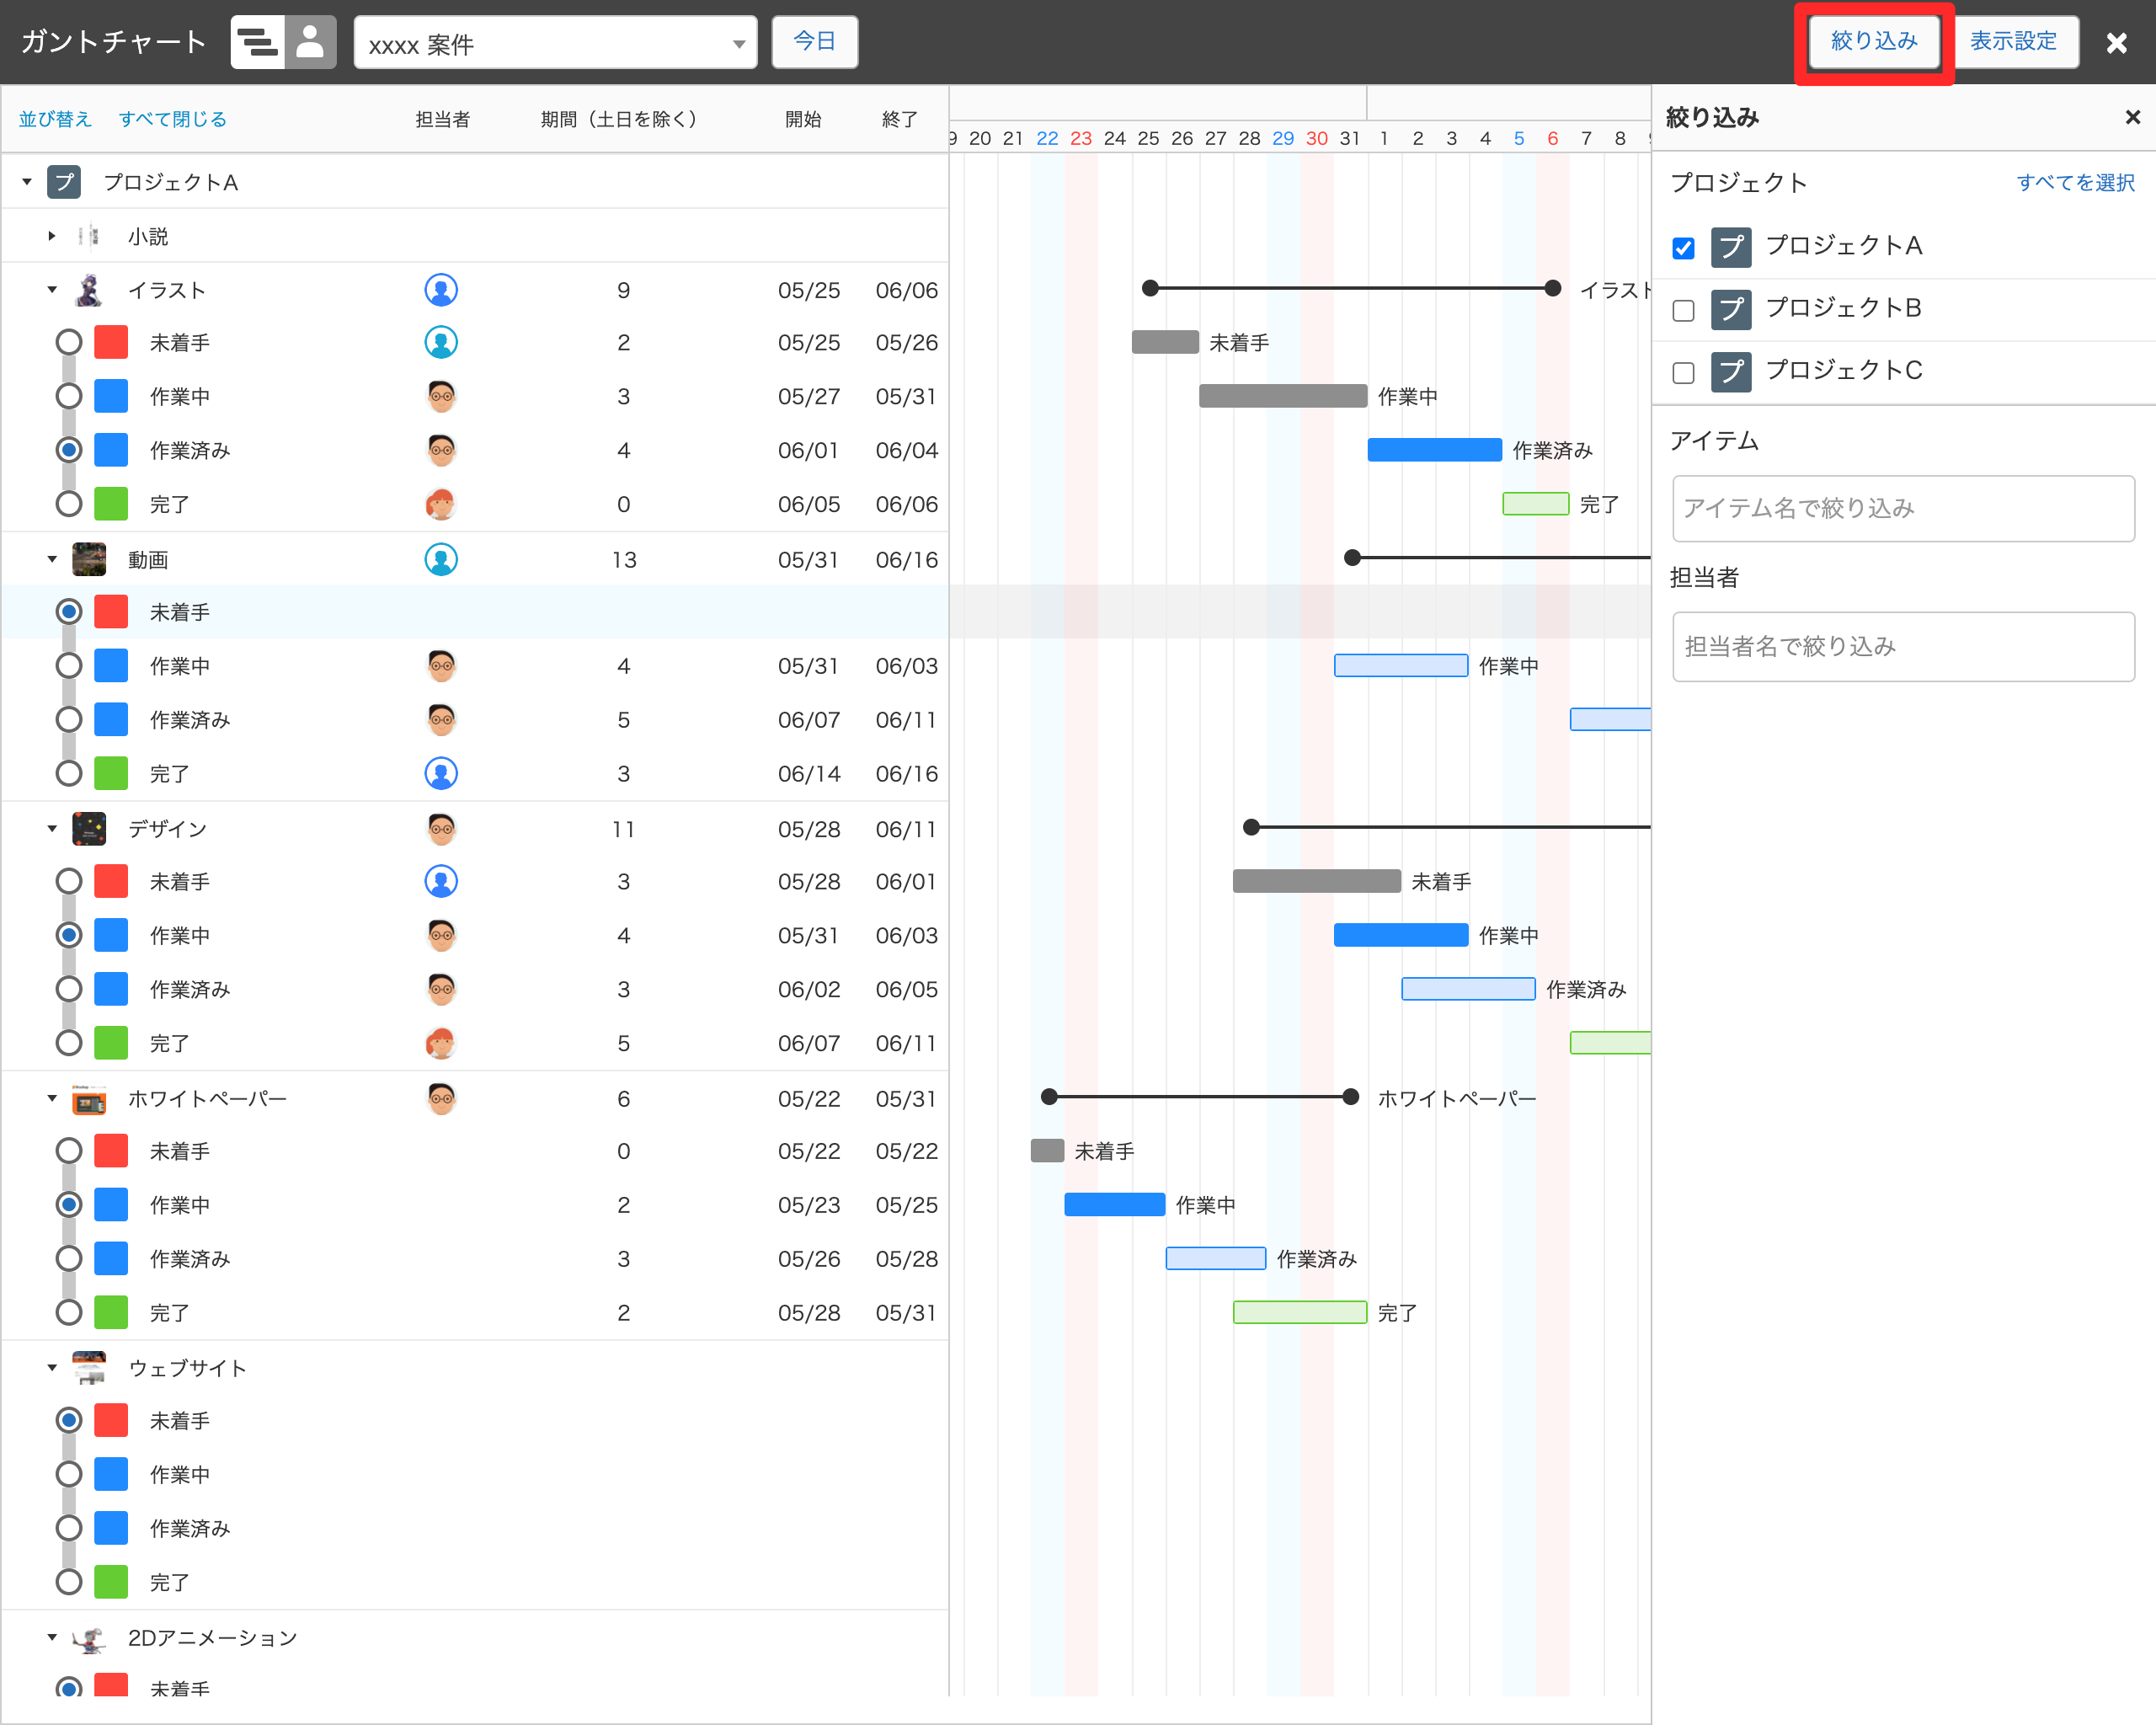Screen dimensions: 2156x1725
Task: Collapse the 動画 item
Action: click(51, 559)
